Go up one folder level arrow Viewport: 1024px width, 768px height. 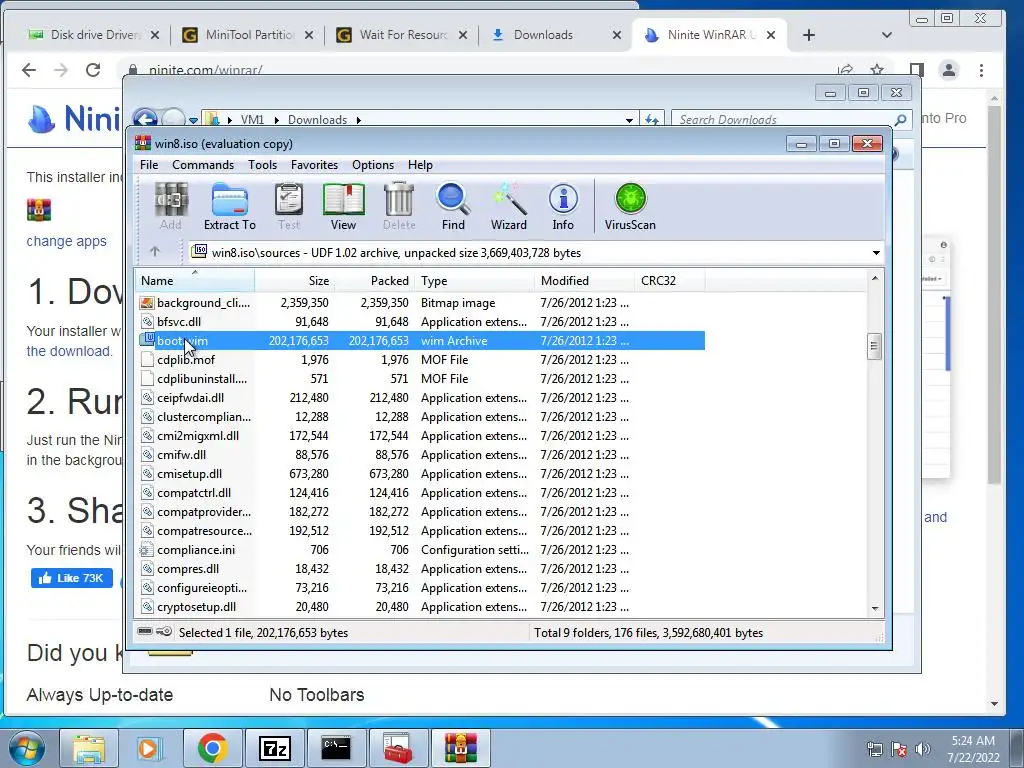pos(155,251)
